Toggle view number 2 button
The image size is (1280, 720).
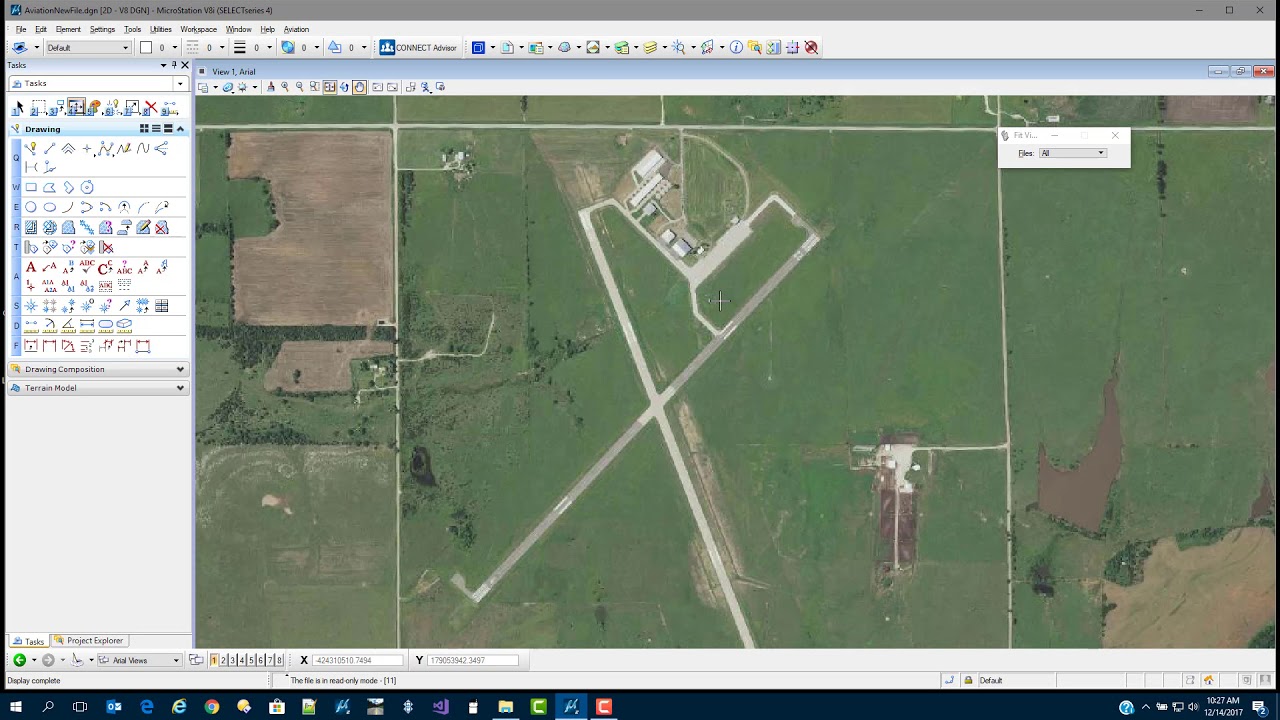[x=223, y=660]
